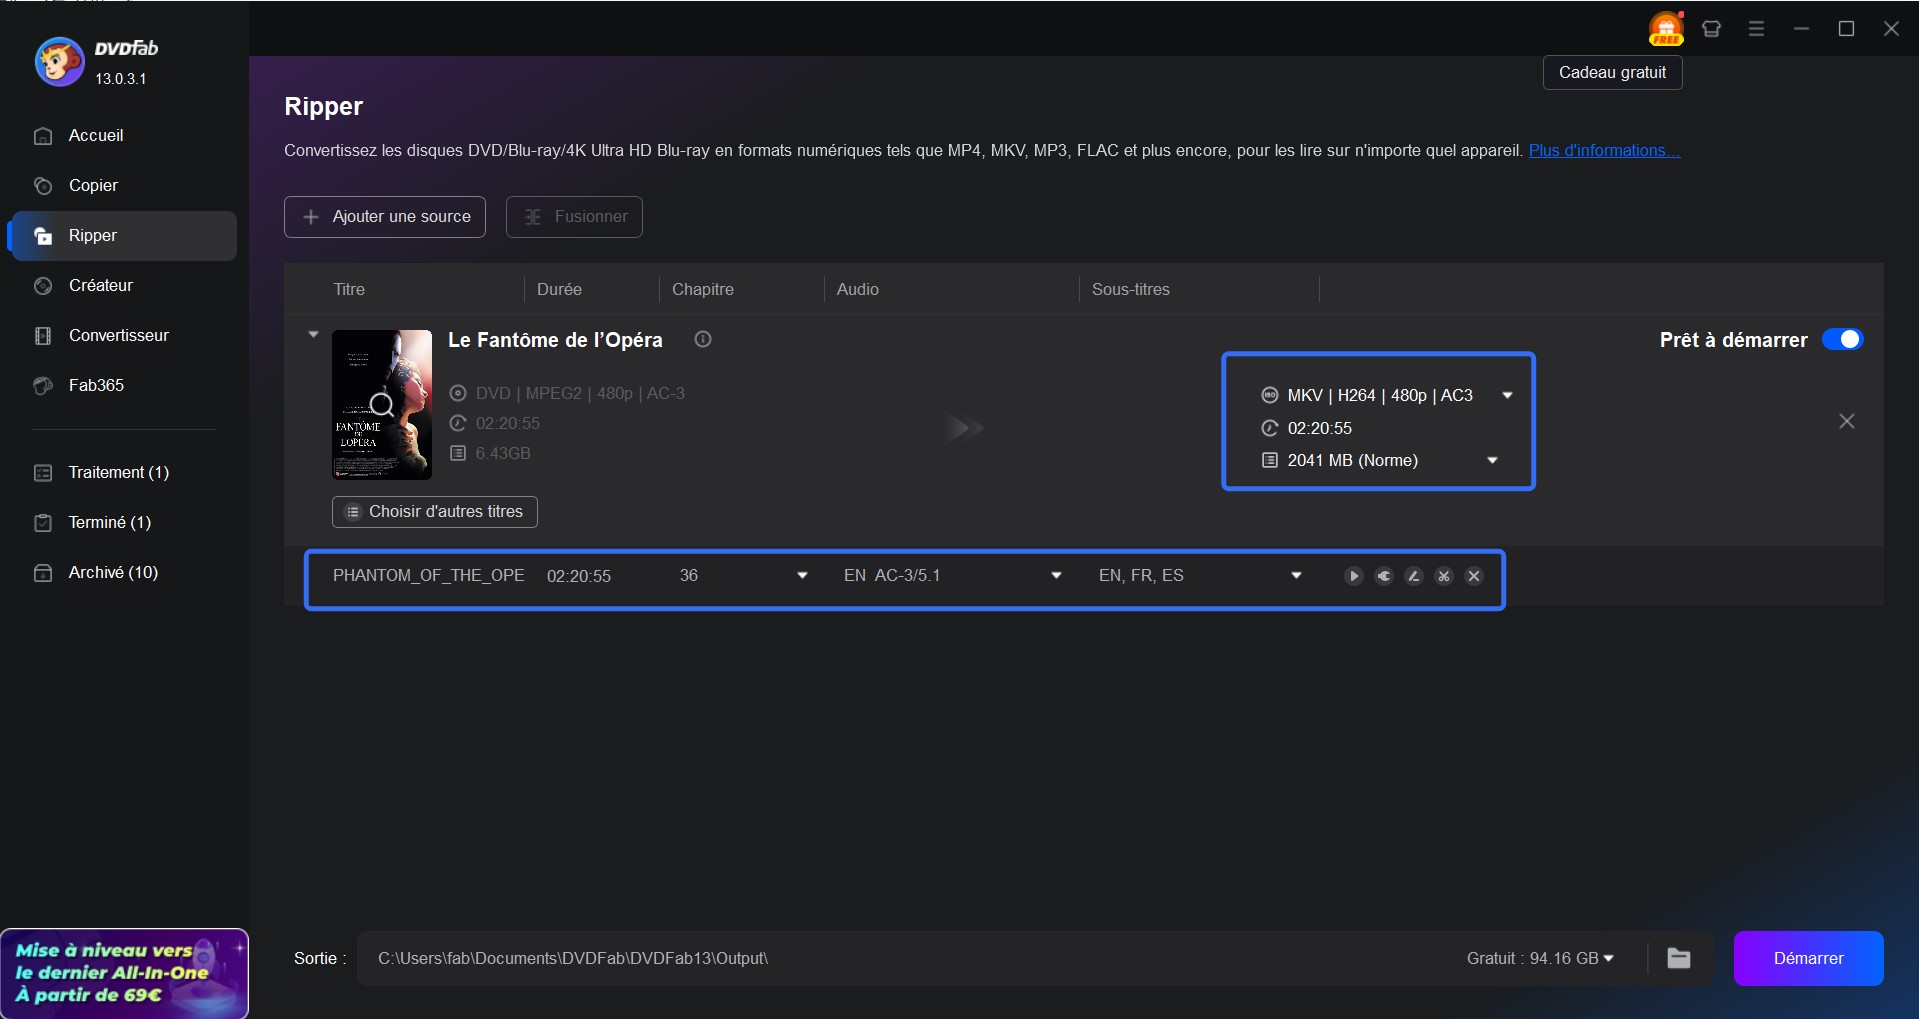Viewport: 1919px width, 1019px height.
Task: Click the Cadeau gratuit tooltip button
Action: tap(1612, 72)
